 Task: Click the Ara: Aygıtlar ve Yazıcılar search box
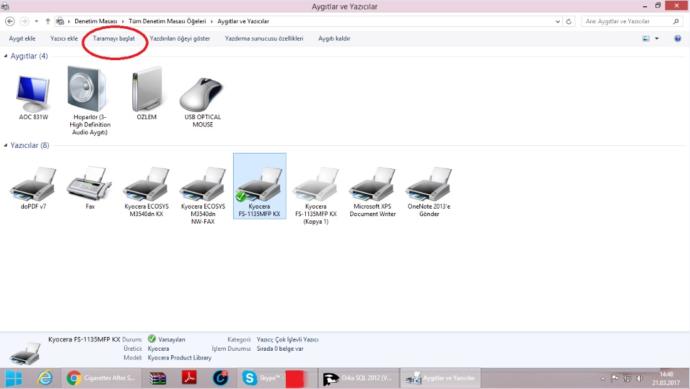627,21
